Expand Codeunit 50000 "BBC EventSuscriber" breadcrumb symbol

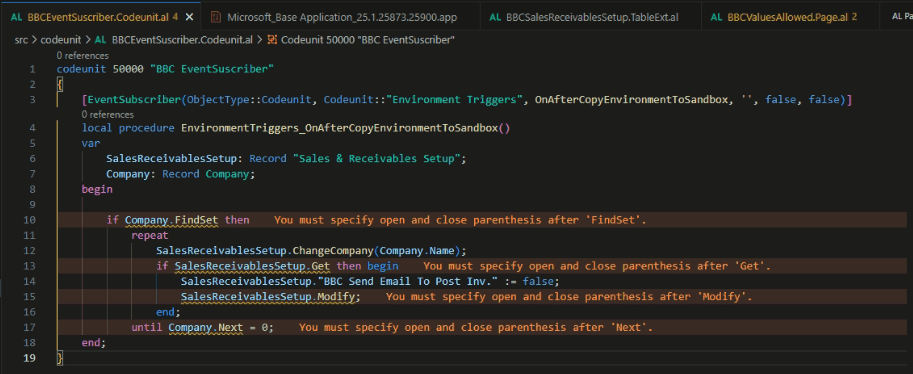[x=368, y=40]
